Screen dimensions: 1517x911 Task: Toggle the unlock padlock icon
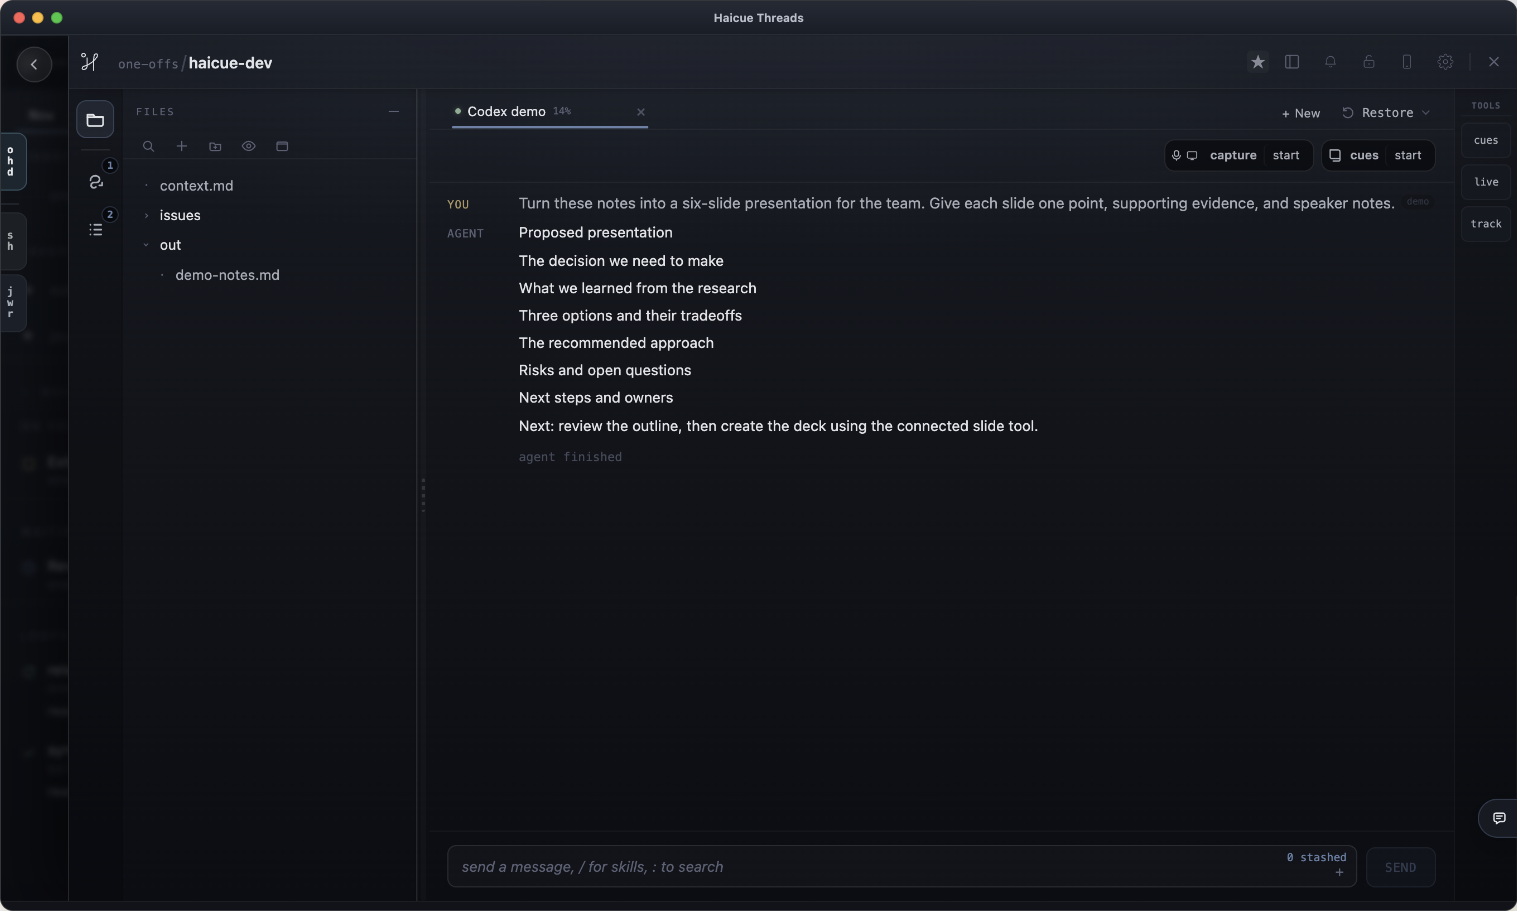coord(1369,62)
